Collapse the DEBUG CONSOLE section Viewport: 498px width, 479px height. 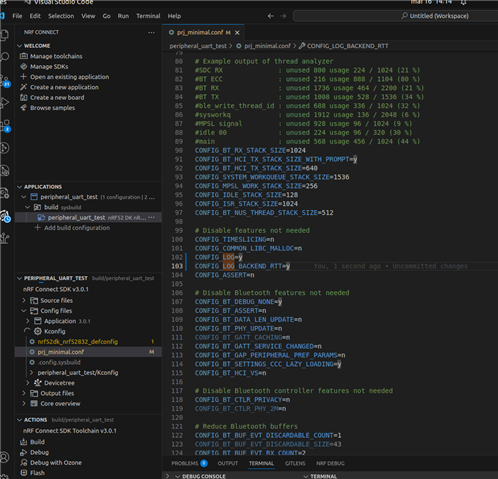click(178, 476)
